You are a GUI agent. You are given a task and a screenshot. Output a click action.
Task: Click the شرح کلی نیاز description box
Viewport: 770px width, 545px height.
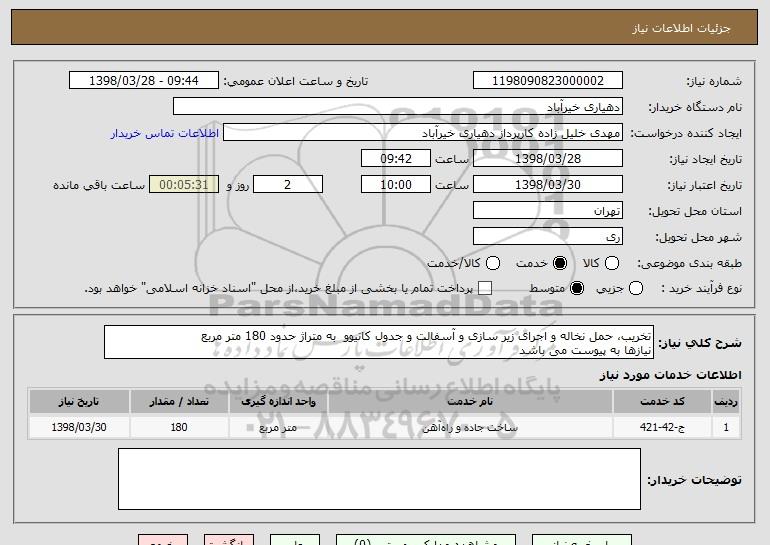(x=379, y=342)
